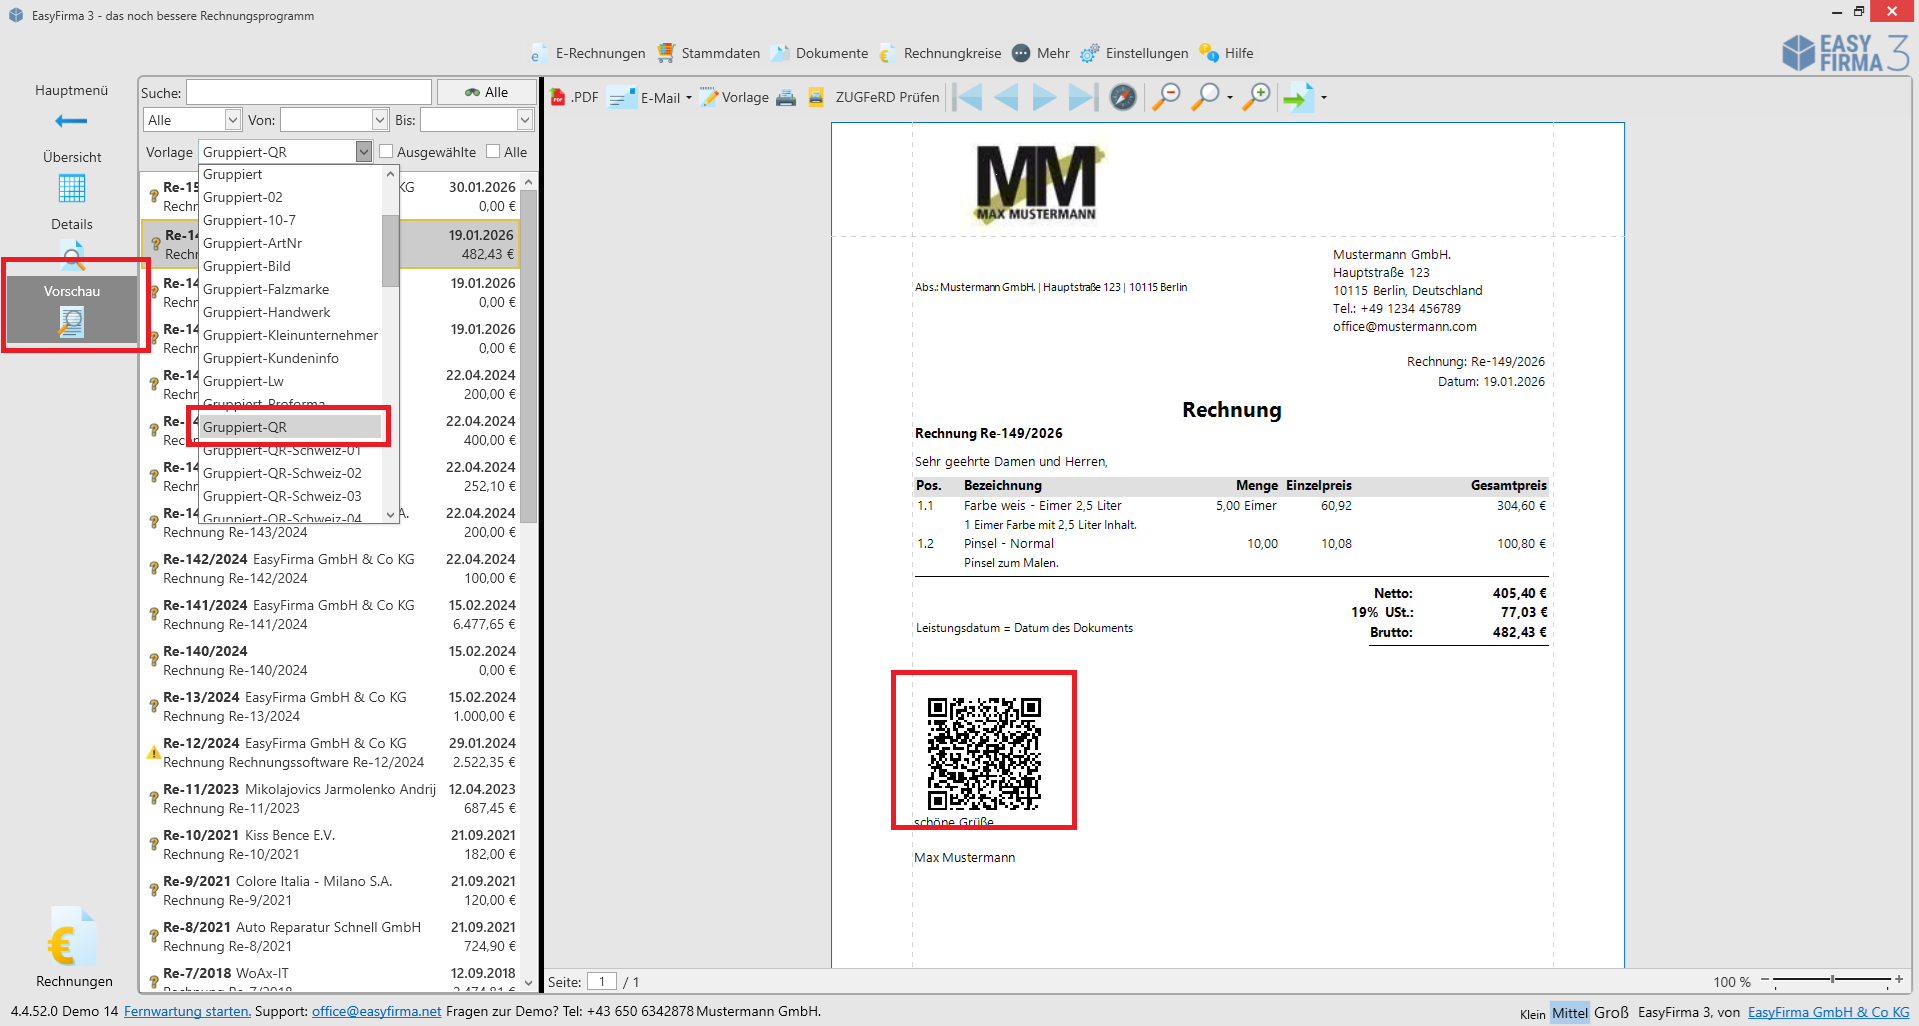Screen dimensions: 1919x1026
Task: Open the Von date dropdown
Action: (x=380, y=120)
